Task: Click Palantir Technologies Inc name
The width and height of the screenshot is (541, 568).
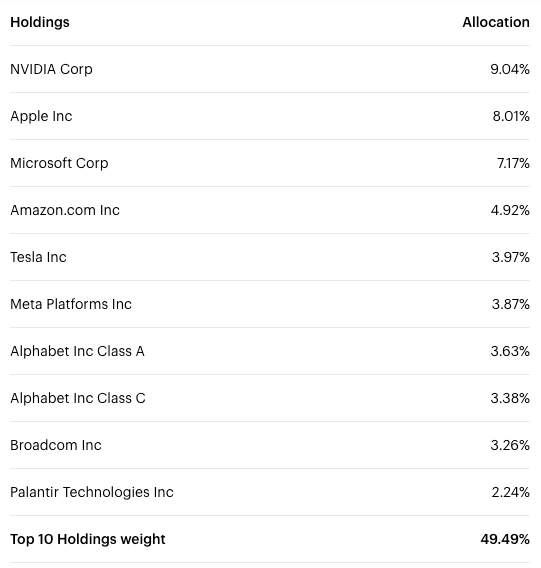Action: (92, 492)
